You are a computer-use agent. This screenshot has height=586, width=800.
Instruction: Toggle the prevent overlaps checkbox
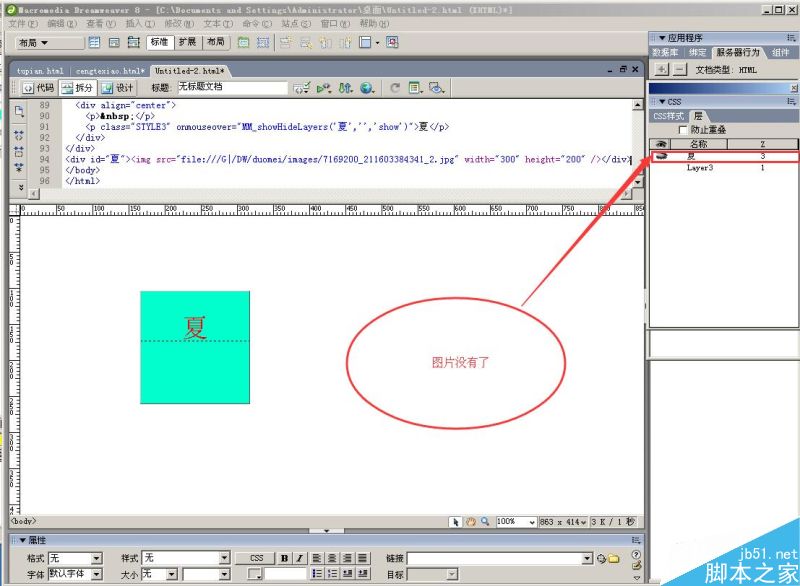(683, 130)
